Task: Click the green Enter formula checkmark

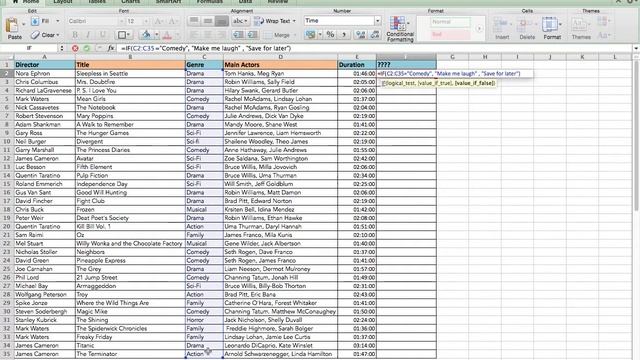Action: pyautogui.click(x=87, y=48)
